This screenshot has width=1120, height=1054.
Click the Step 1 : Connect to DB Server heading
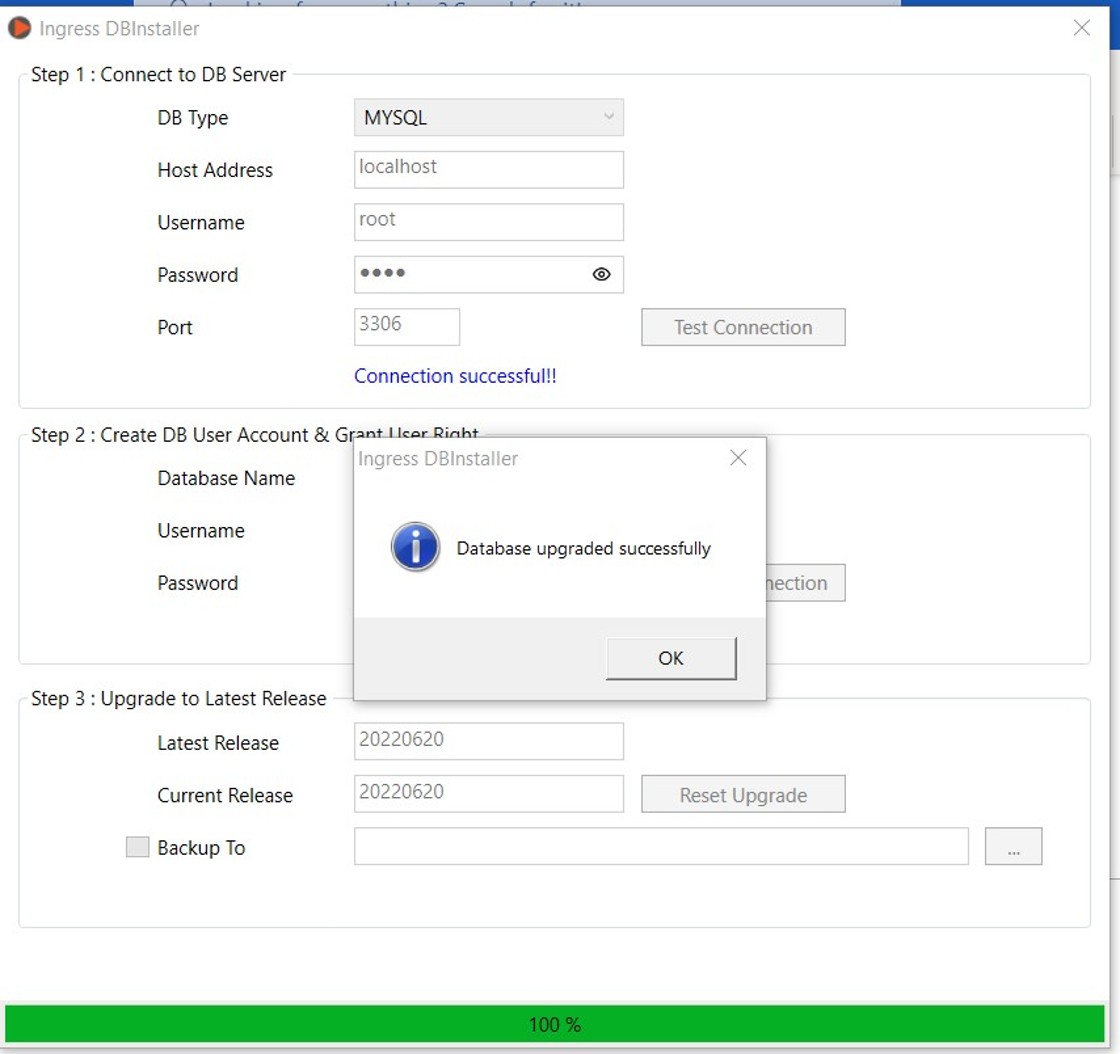[158, 74]
